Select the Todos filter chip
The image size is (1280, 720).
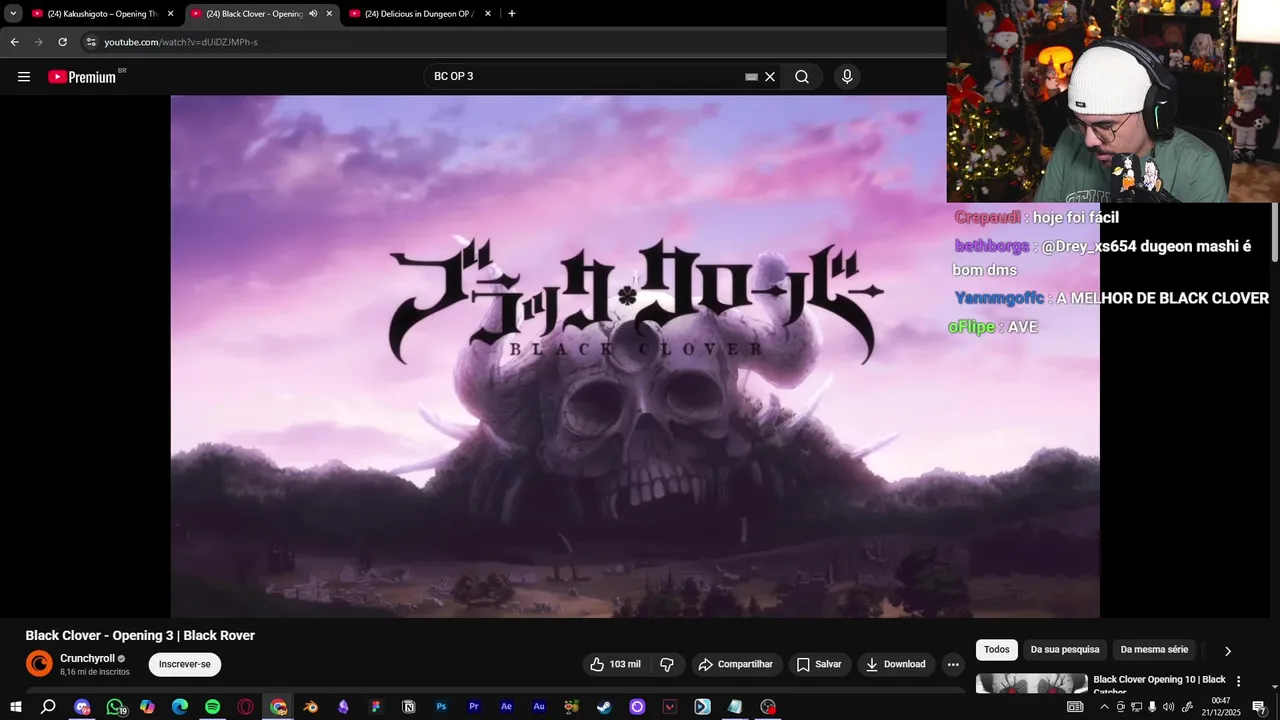pos(997,650)
